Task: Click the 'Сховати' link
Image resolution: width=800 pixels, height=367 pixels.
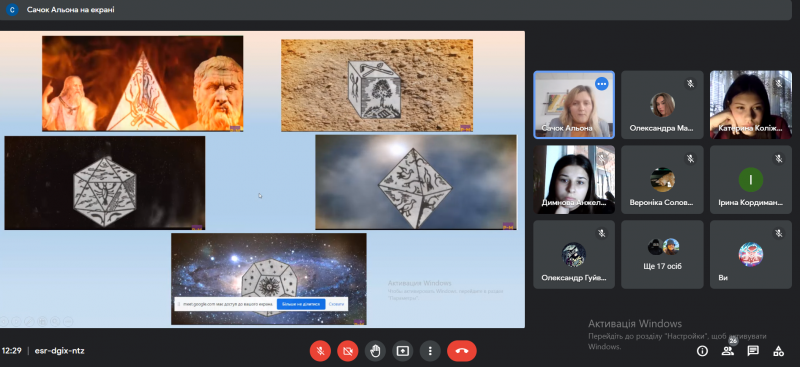Action: (336, 304)
